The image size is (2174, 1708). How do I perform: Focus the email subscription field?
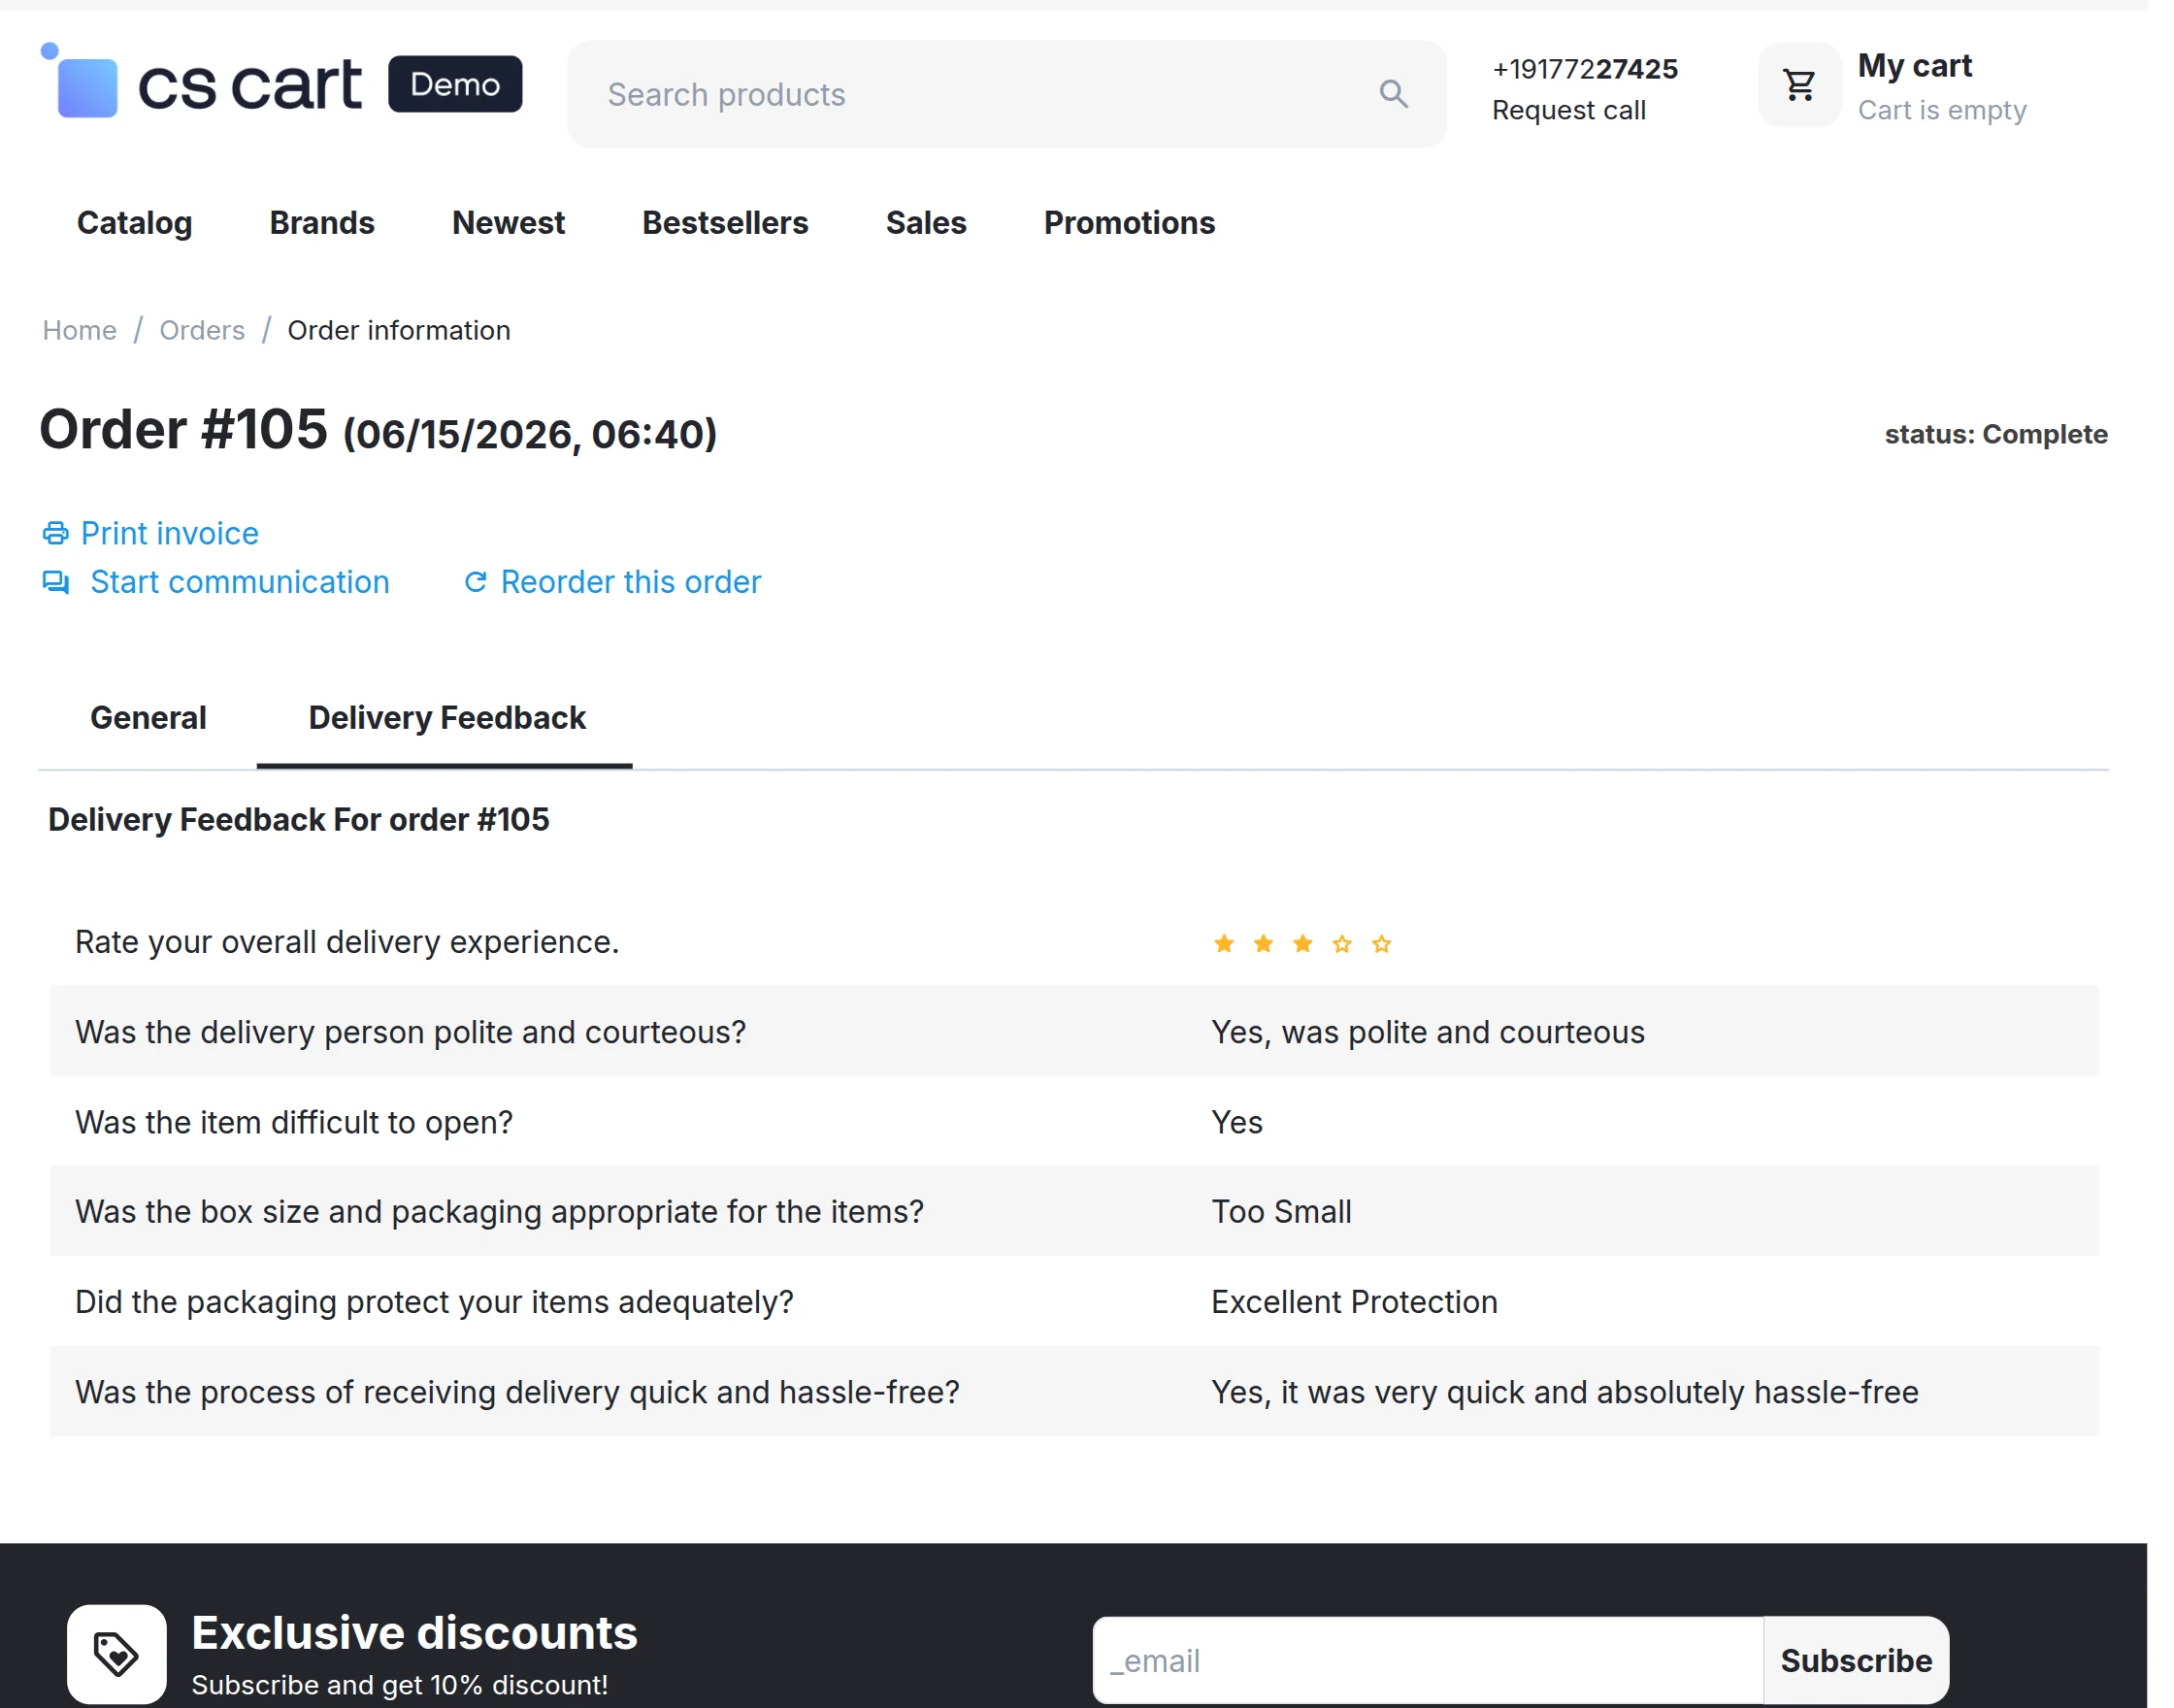click(x=1428, y=1661)
